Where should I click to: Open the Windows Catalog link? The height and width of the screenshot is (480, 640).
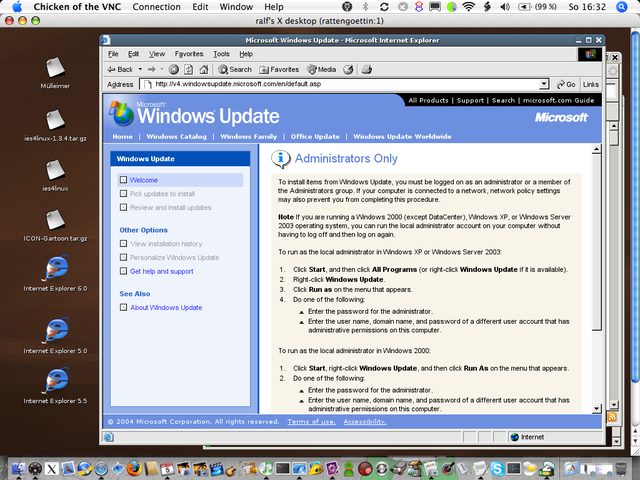pyautogui.click(x=176, y=136)
